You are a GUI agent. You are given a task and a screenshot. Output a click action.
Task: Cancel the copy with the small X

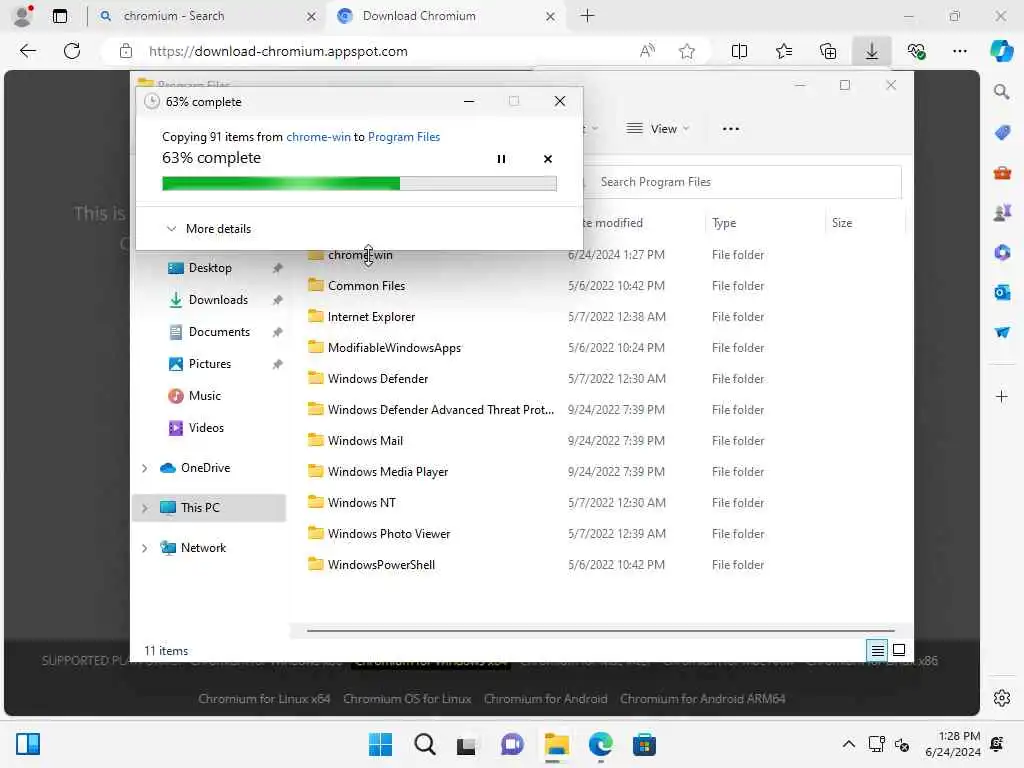(x=547, y=159)
